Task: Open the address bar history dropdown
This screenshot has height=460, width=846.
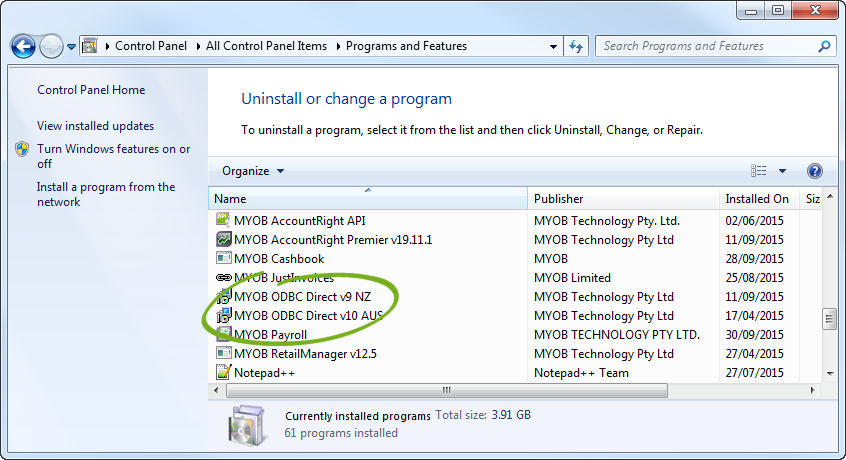Action: pos(553,46)
